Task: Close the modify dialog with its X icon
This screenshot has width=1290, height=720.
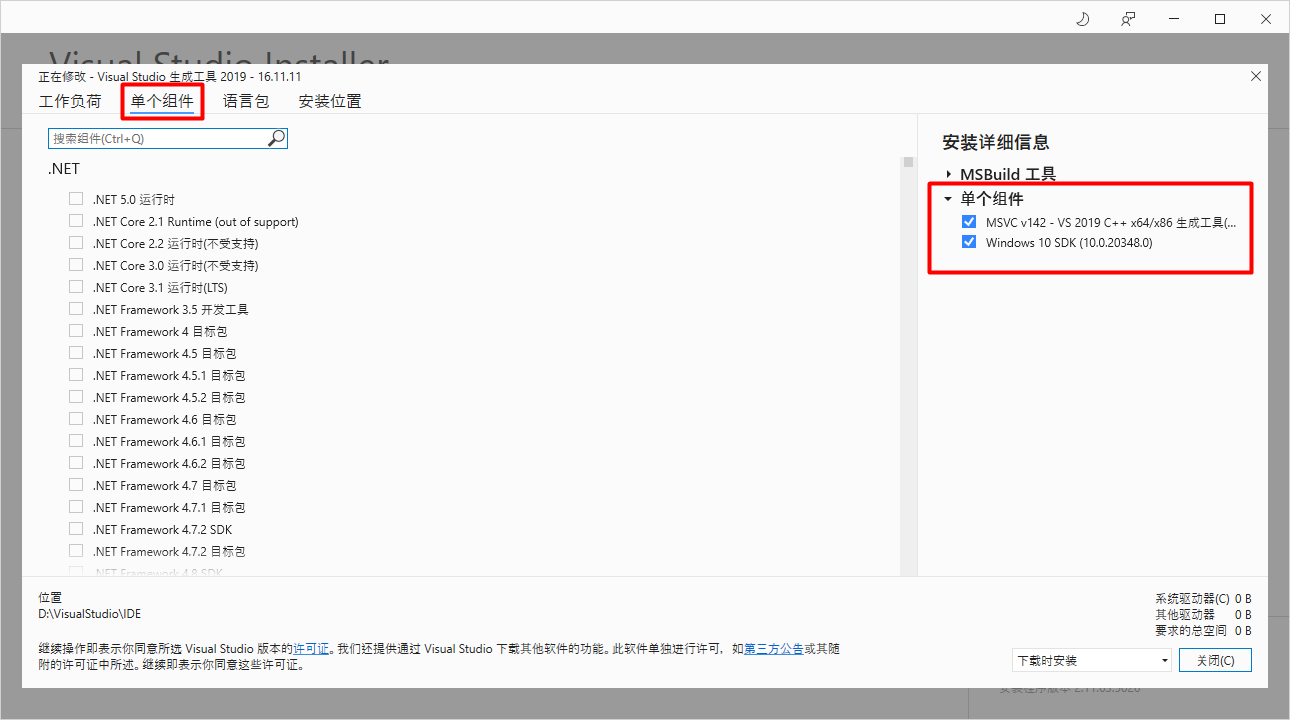Action: click(1256, 76)
